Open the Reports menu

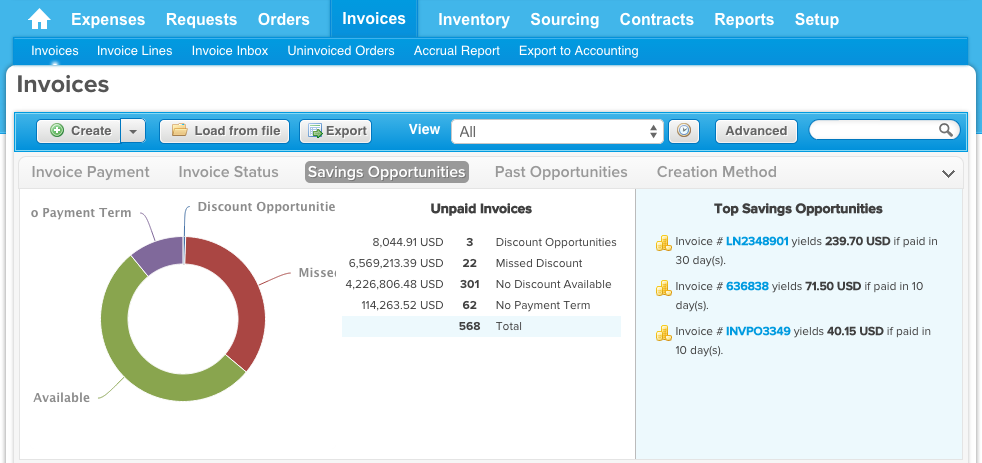point(744,19)
